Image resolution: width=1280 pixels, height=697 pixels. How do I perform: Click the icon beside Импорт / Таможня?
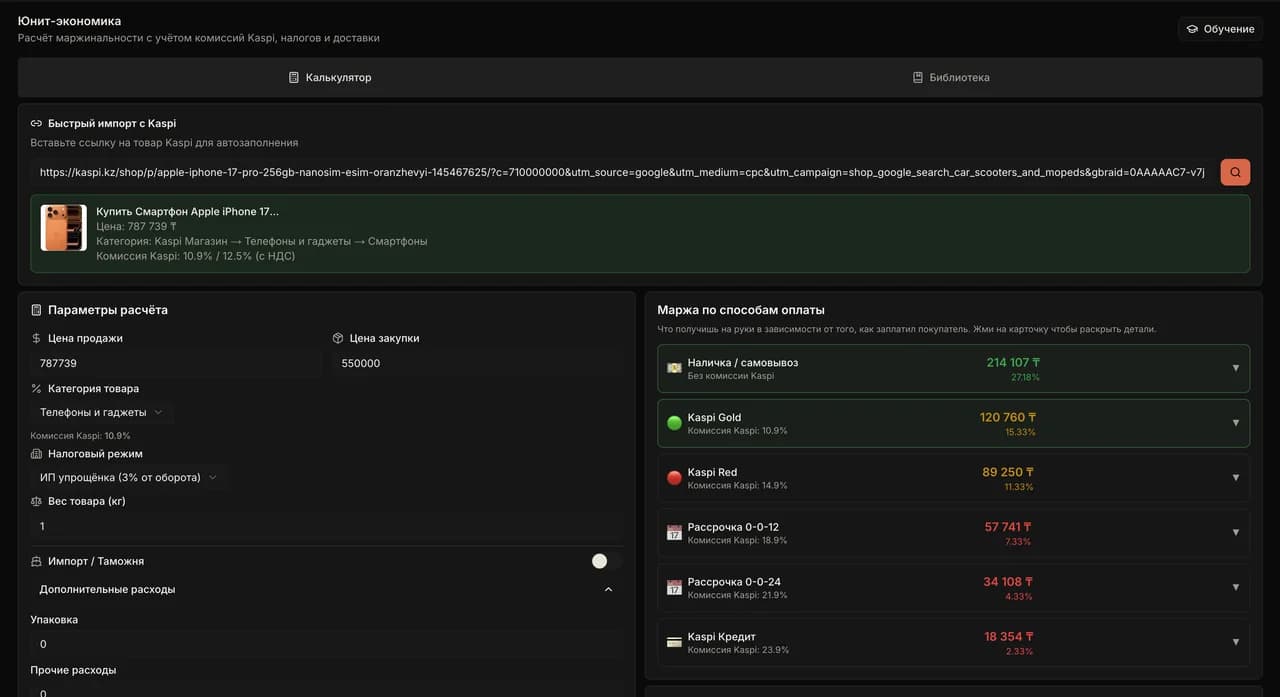point(36,561)
